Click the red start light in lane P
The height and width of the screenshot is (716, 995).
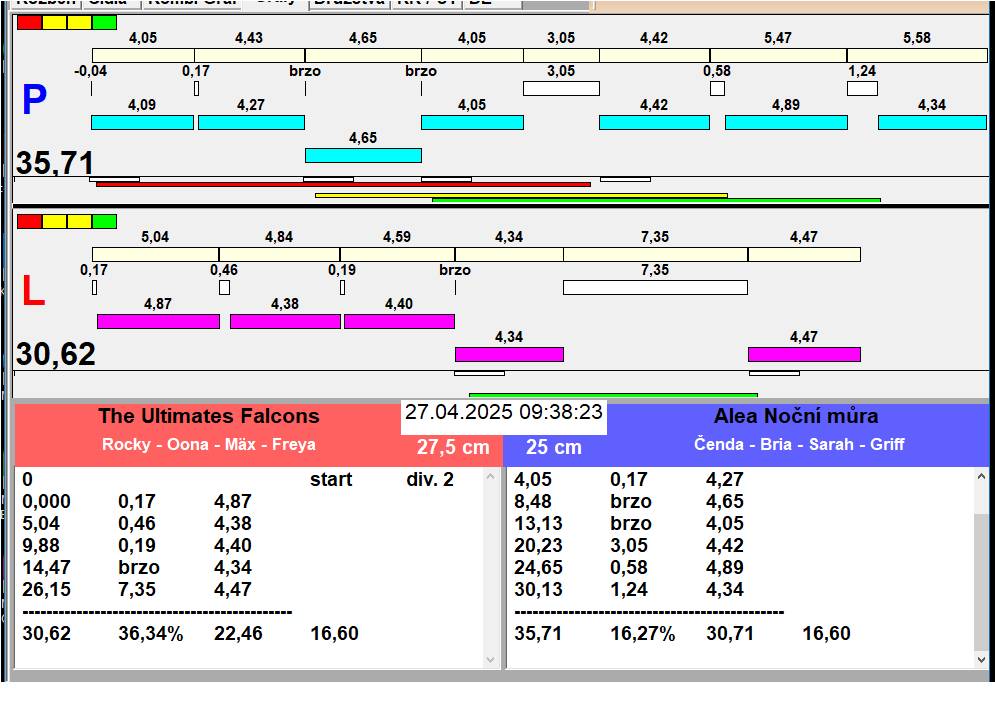pos(29,22)
